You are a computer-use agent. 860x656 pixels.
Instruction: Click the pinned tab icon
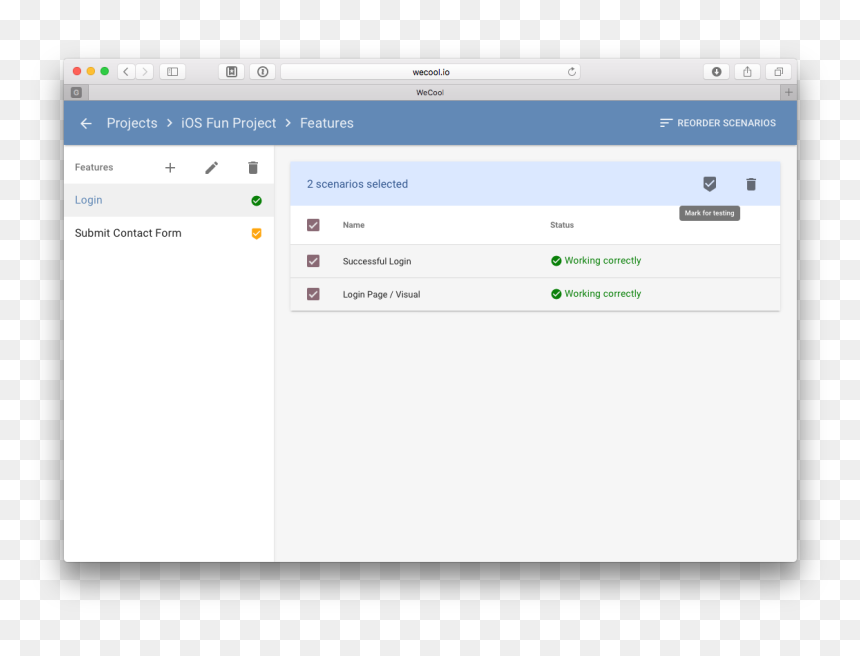(x=77, y=93)
